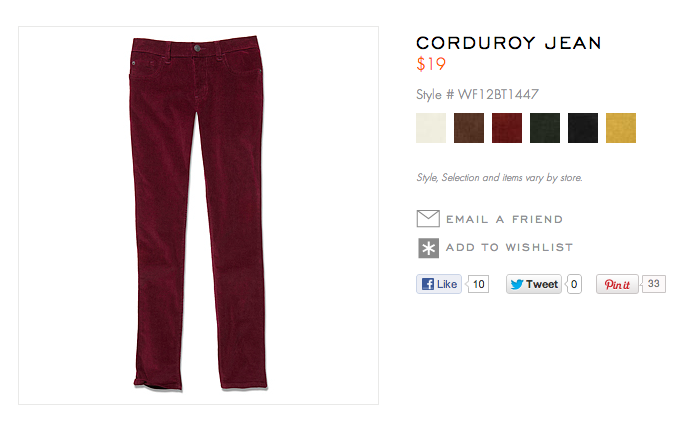Click the $19 price text
The image size is (690, 421).
click(431, 64)
